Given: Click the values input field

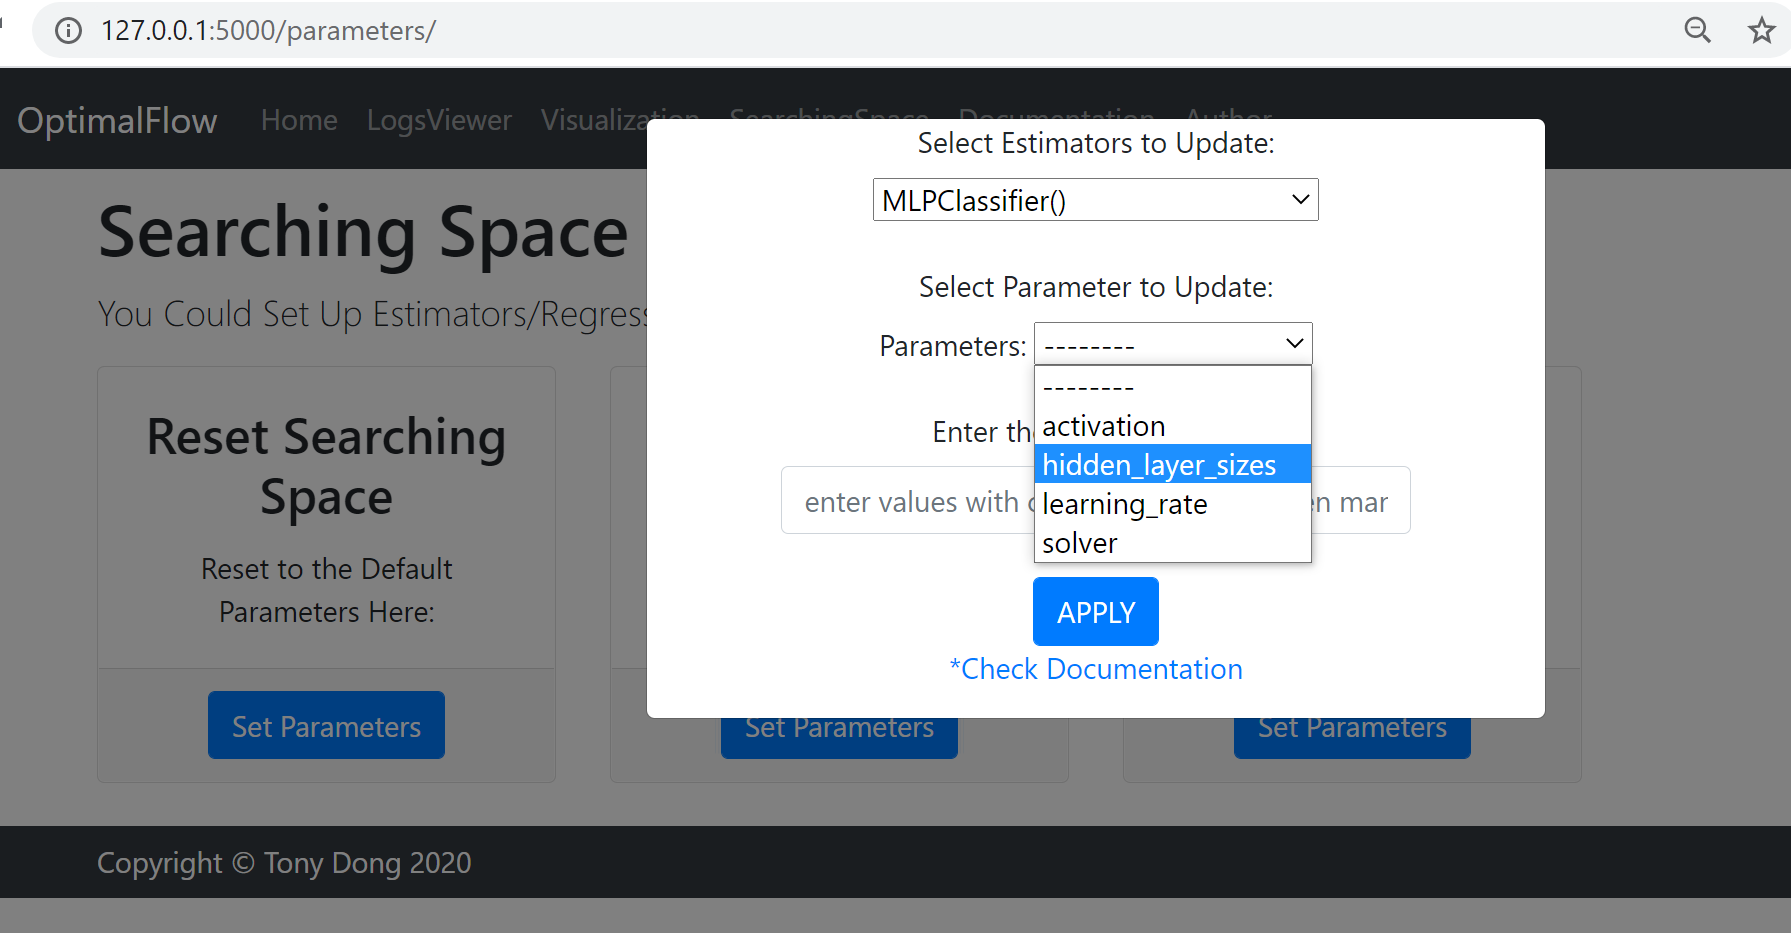Looking at the screenshot, I should [905, 501].
